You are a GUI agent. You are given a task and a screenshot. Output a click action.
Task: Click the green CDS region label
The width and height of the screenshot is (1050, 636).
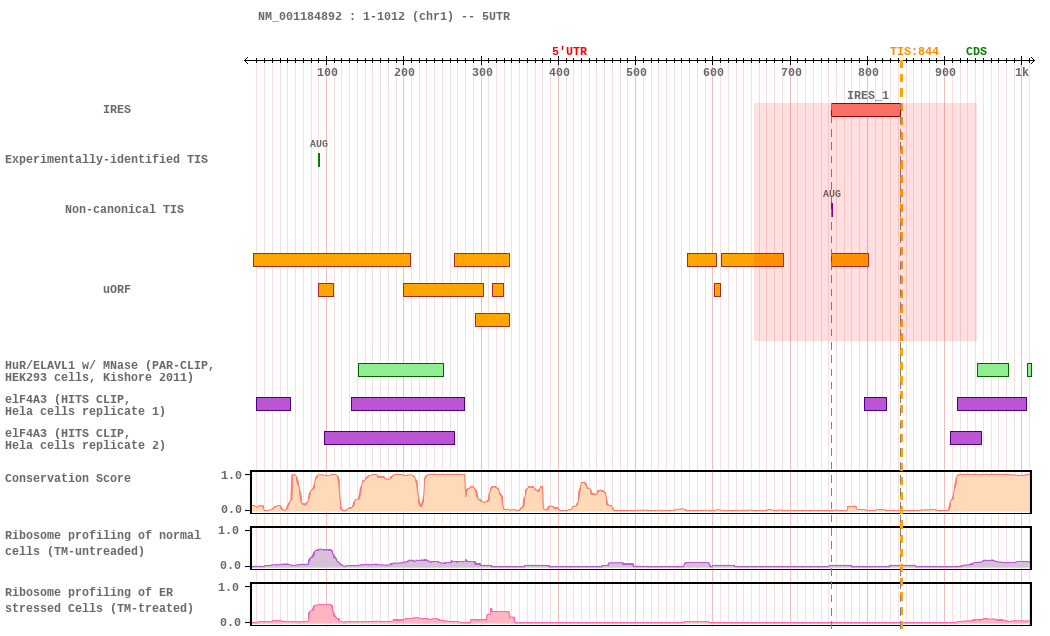(976, 52)
